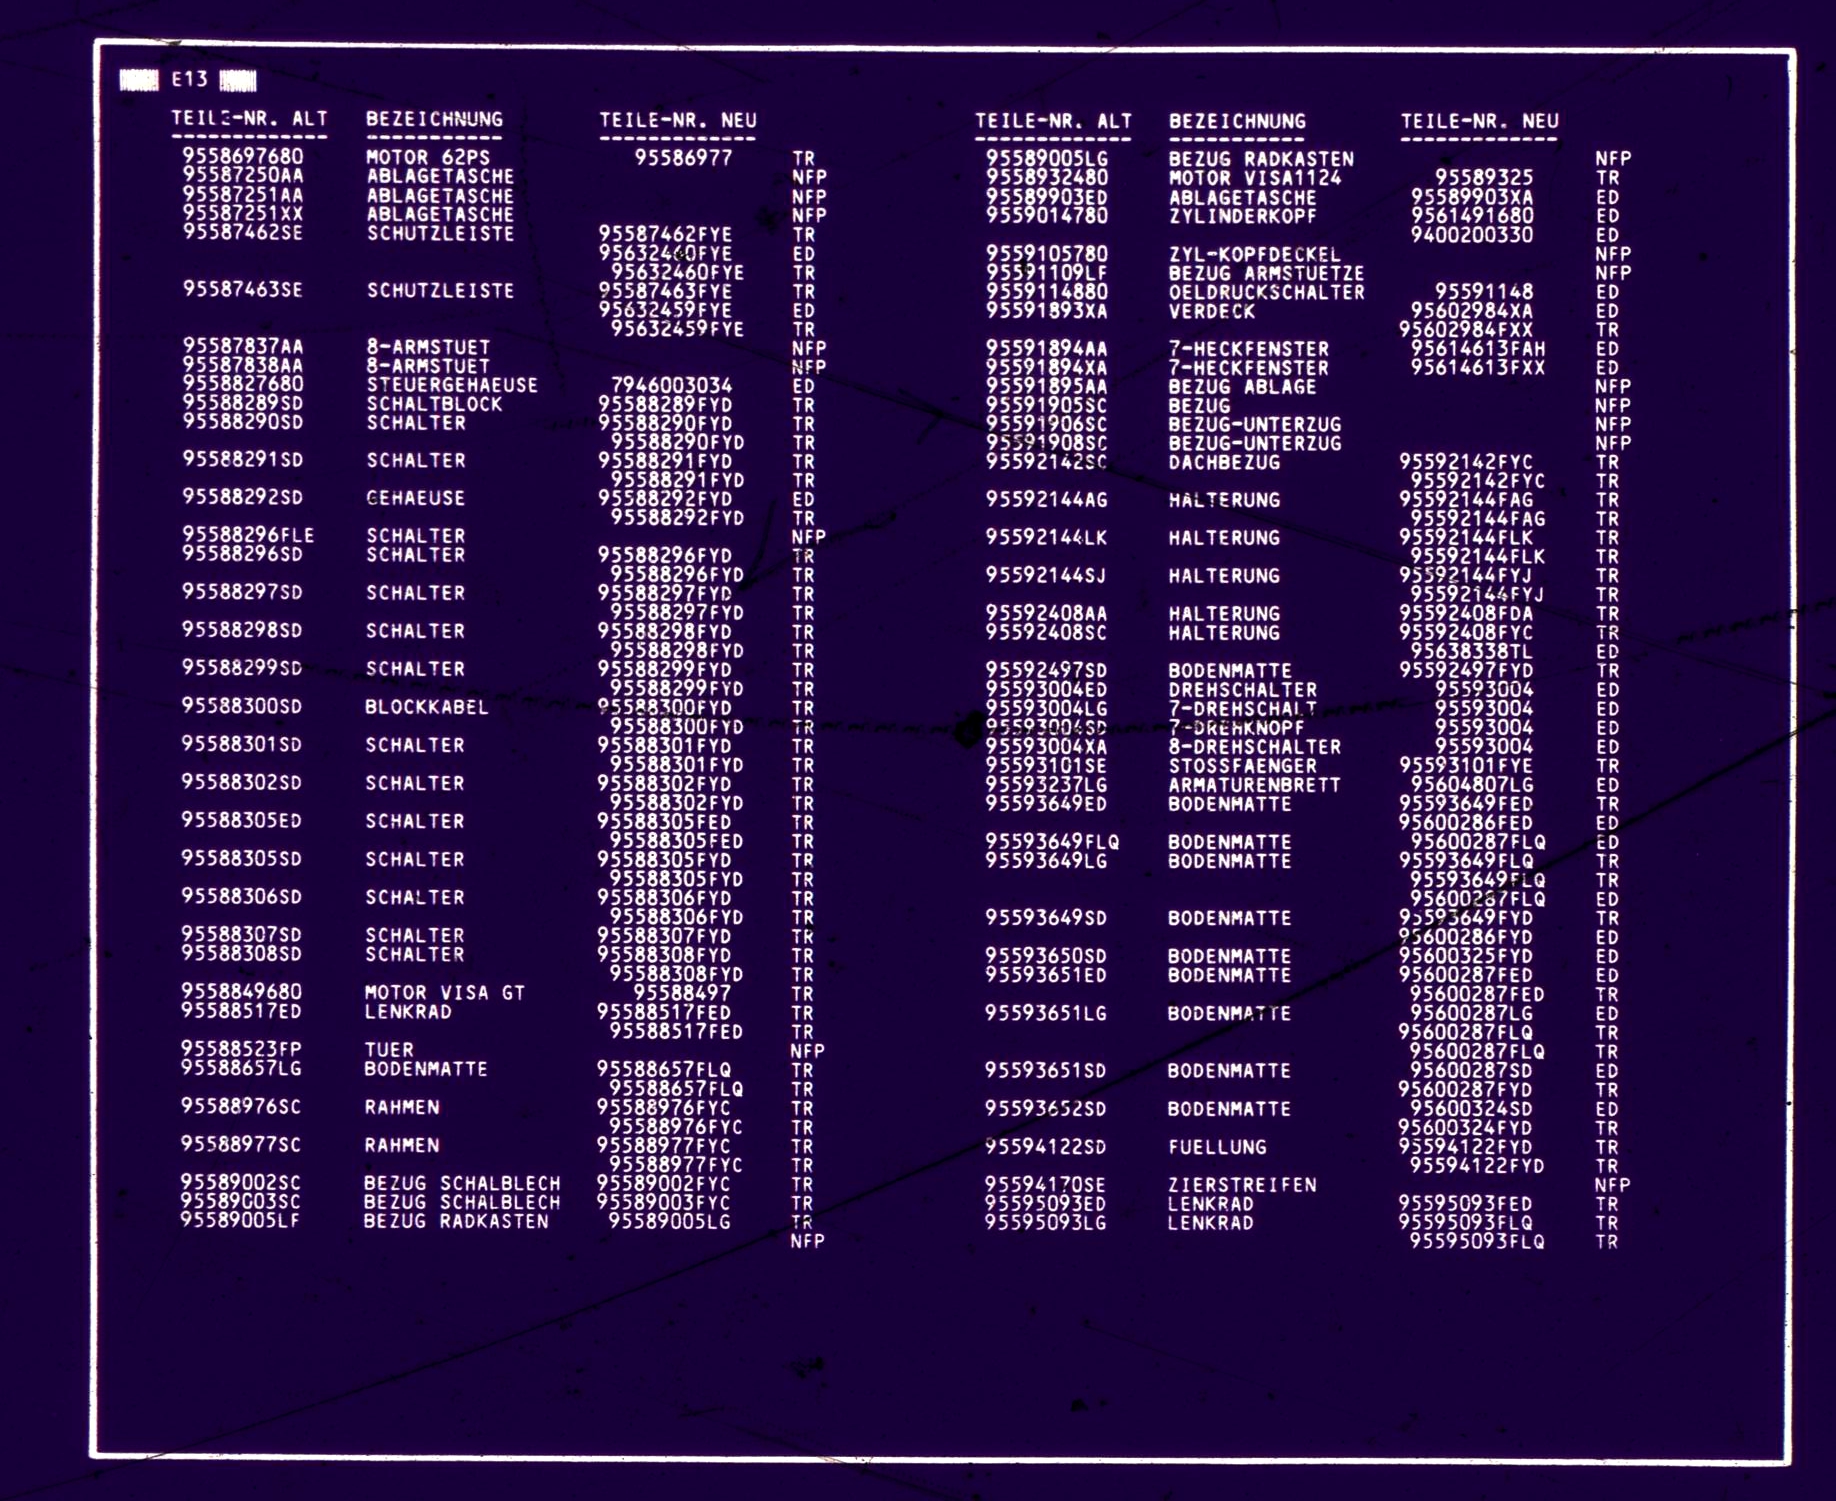Click old part number 95587250AA
Screen dimensions: 1836x1501
click(x=242, y=175)
